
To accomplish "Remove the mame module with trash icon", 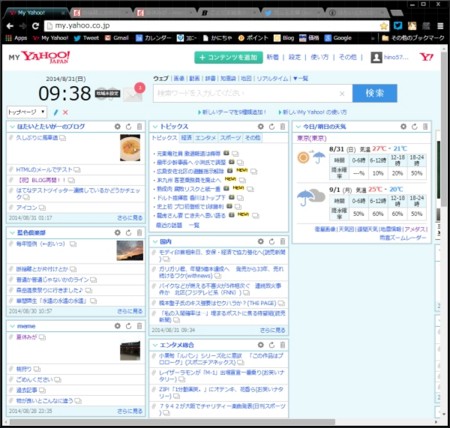I will click(x=139, y=326).
